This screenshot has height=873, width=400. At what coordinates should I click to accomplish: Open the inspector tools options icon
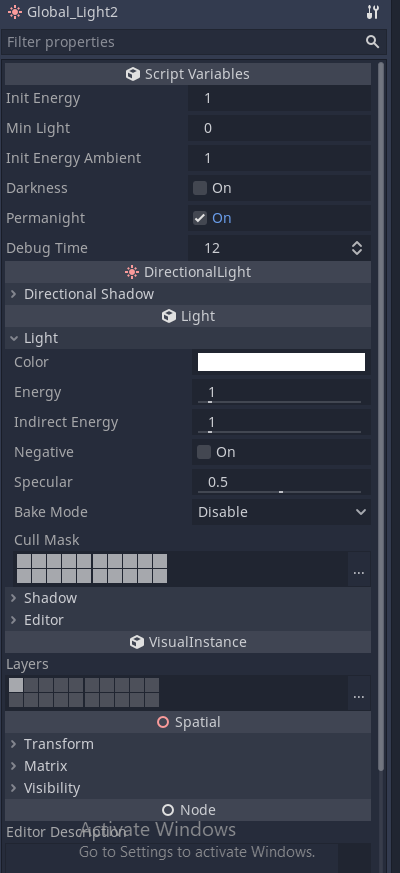click(373, 12)
